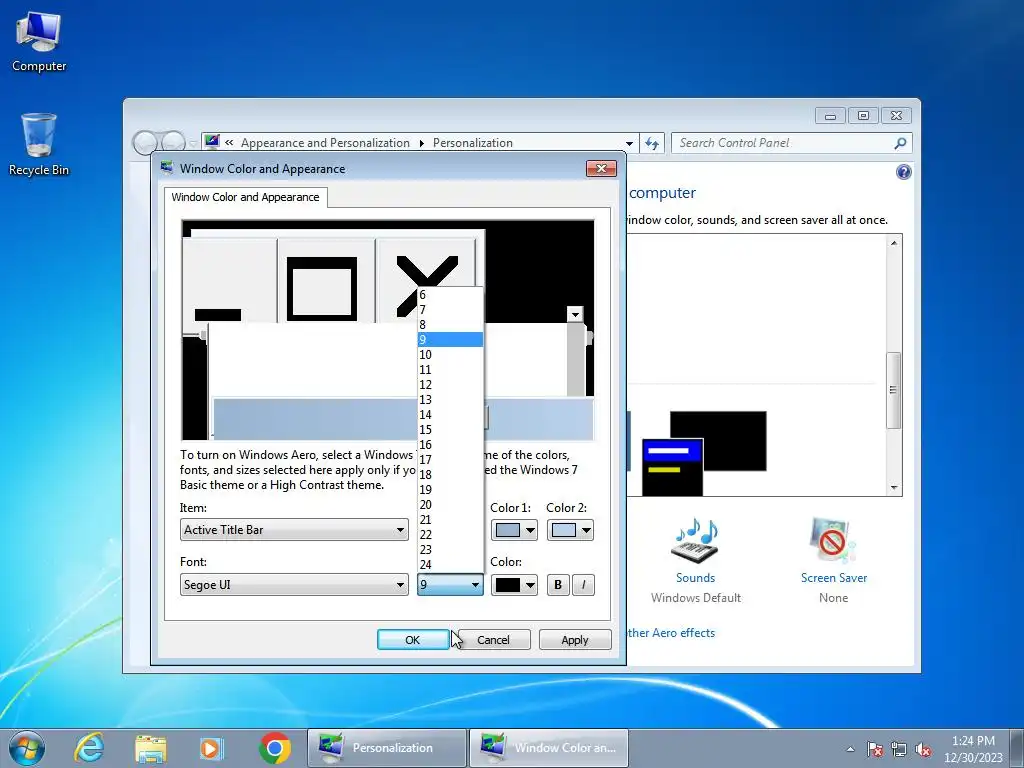Click themes list scroll down arrow
This screenshot has height=768, width=1024.
pos(893,488)
